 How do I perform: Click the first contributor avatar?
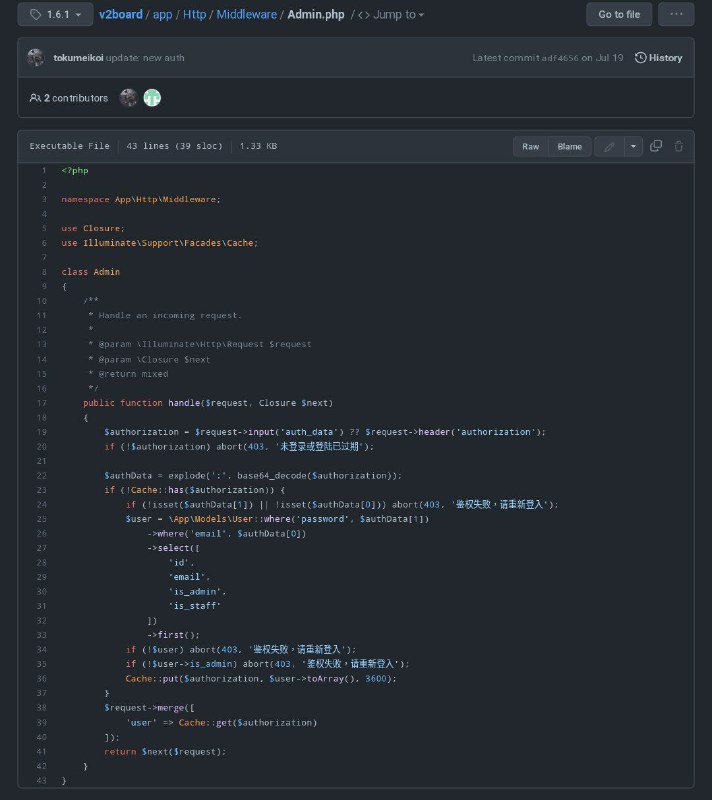[128, 98]
